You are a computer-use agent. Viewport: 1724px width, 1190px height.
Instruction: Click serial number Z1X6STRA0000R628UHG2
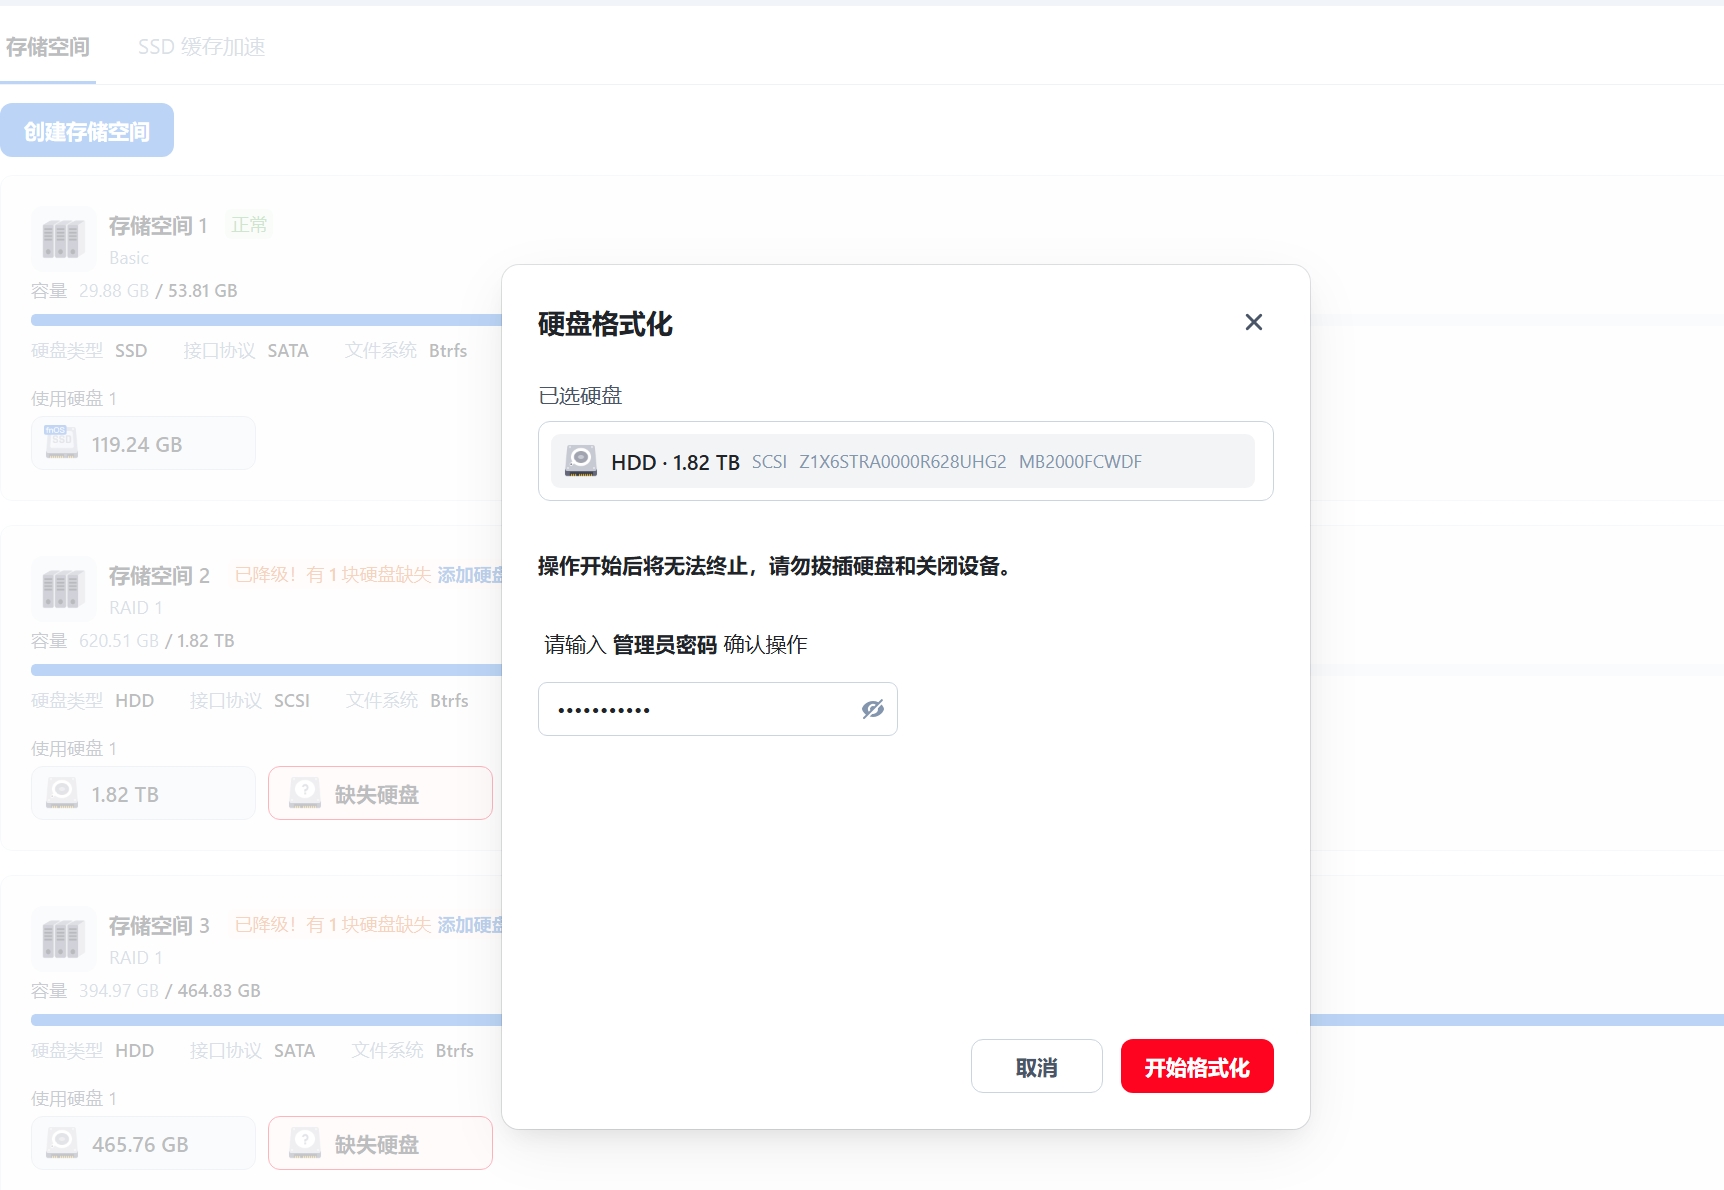pyautogui.click(x=902, y=462)
